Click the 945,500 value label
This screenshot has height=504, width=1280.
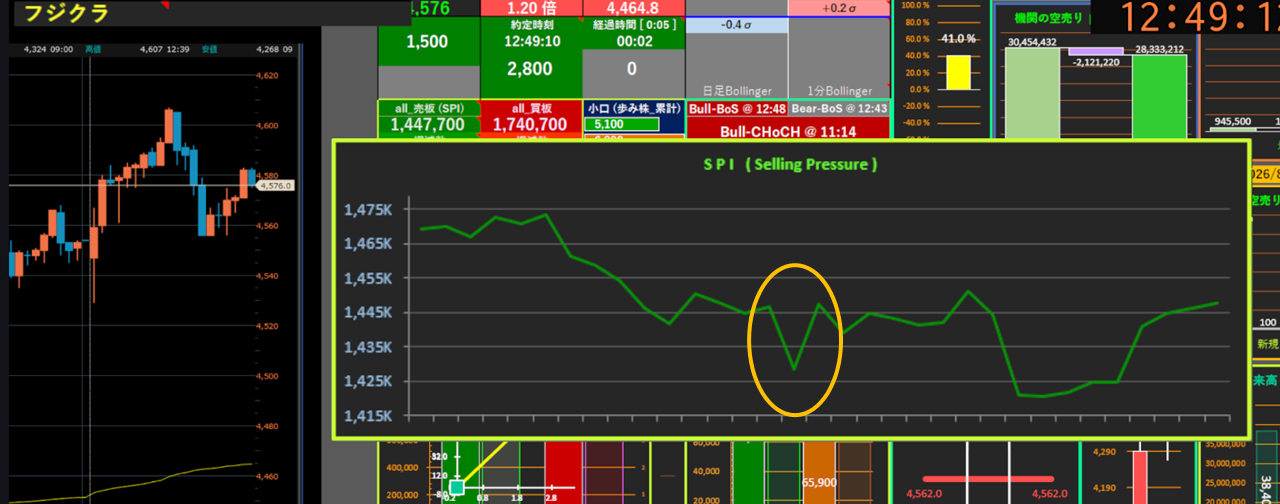click(1231, 121)
